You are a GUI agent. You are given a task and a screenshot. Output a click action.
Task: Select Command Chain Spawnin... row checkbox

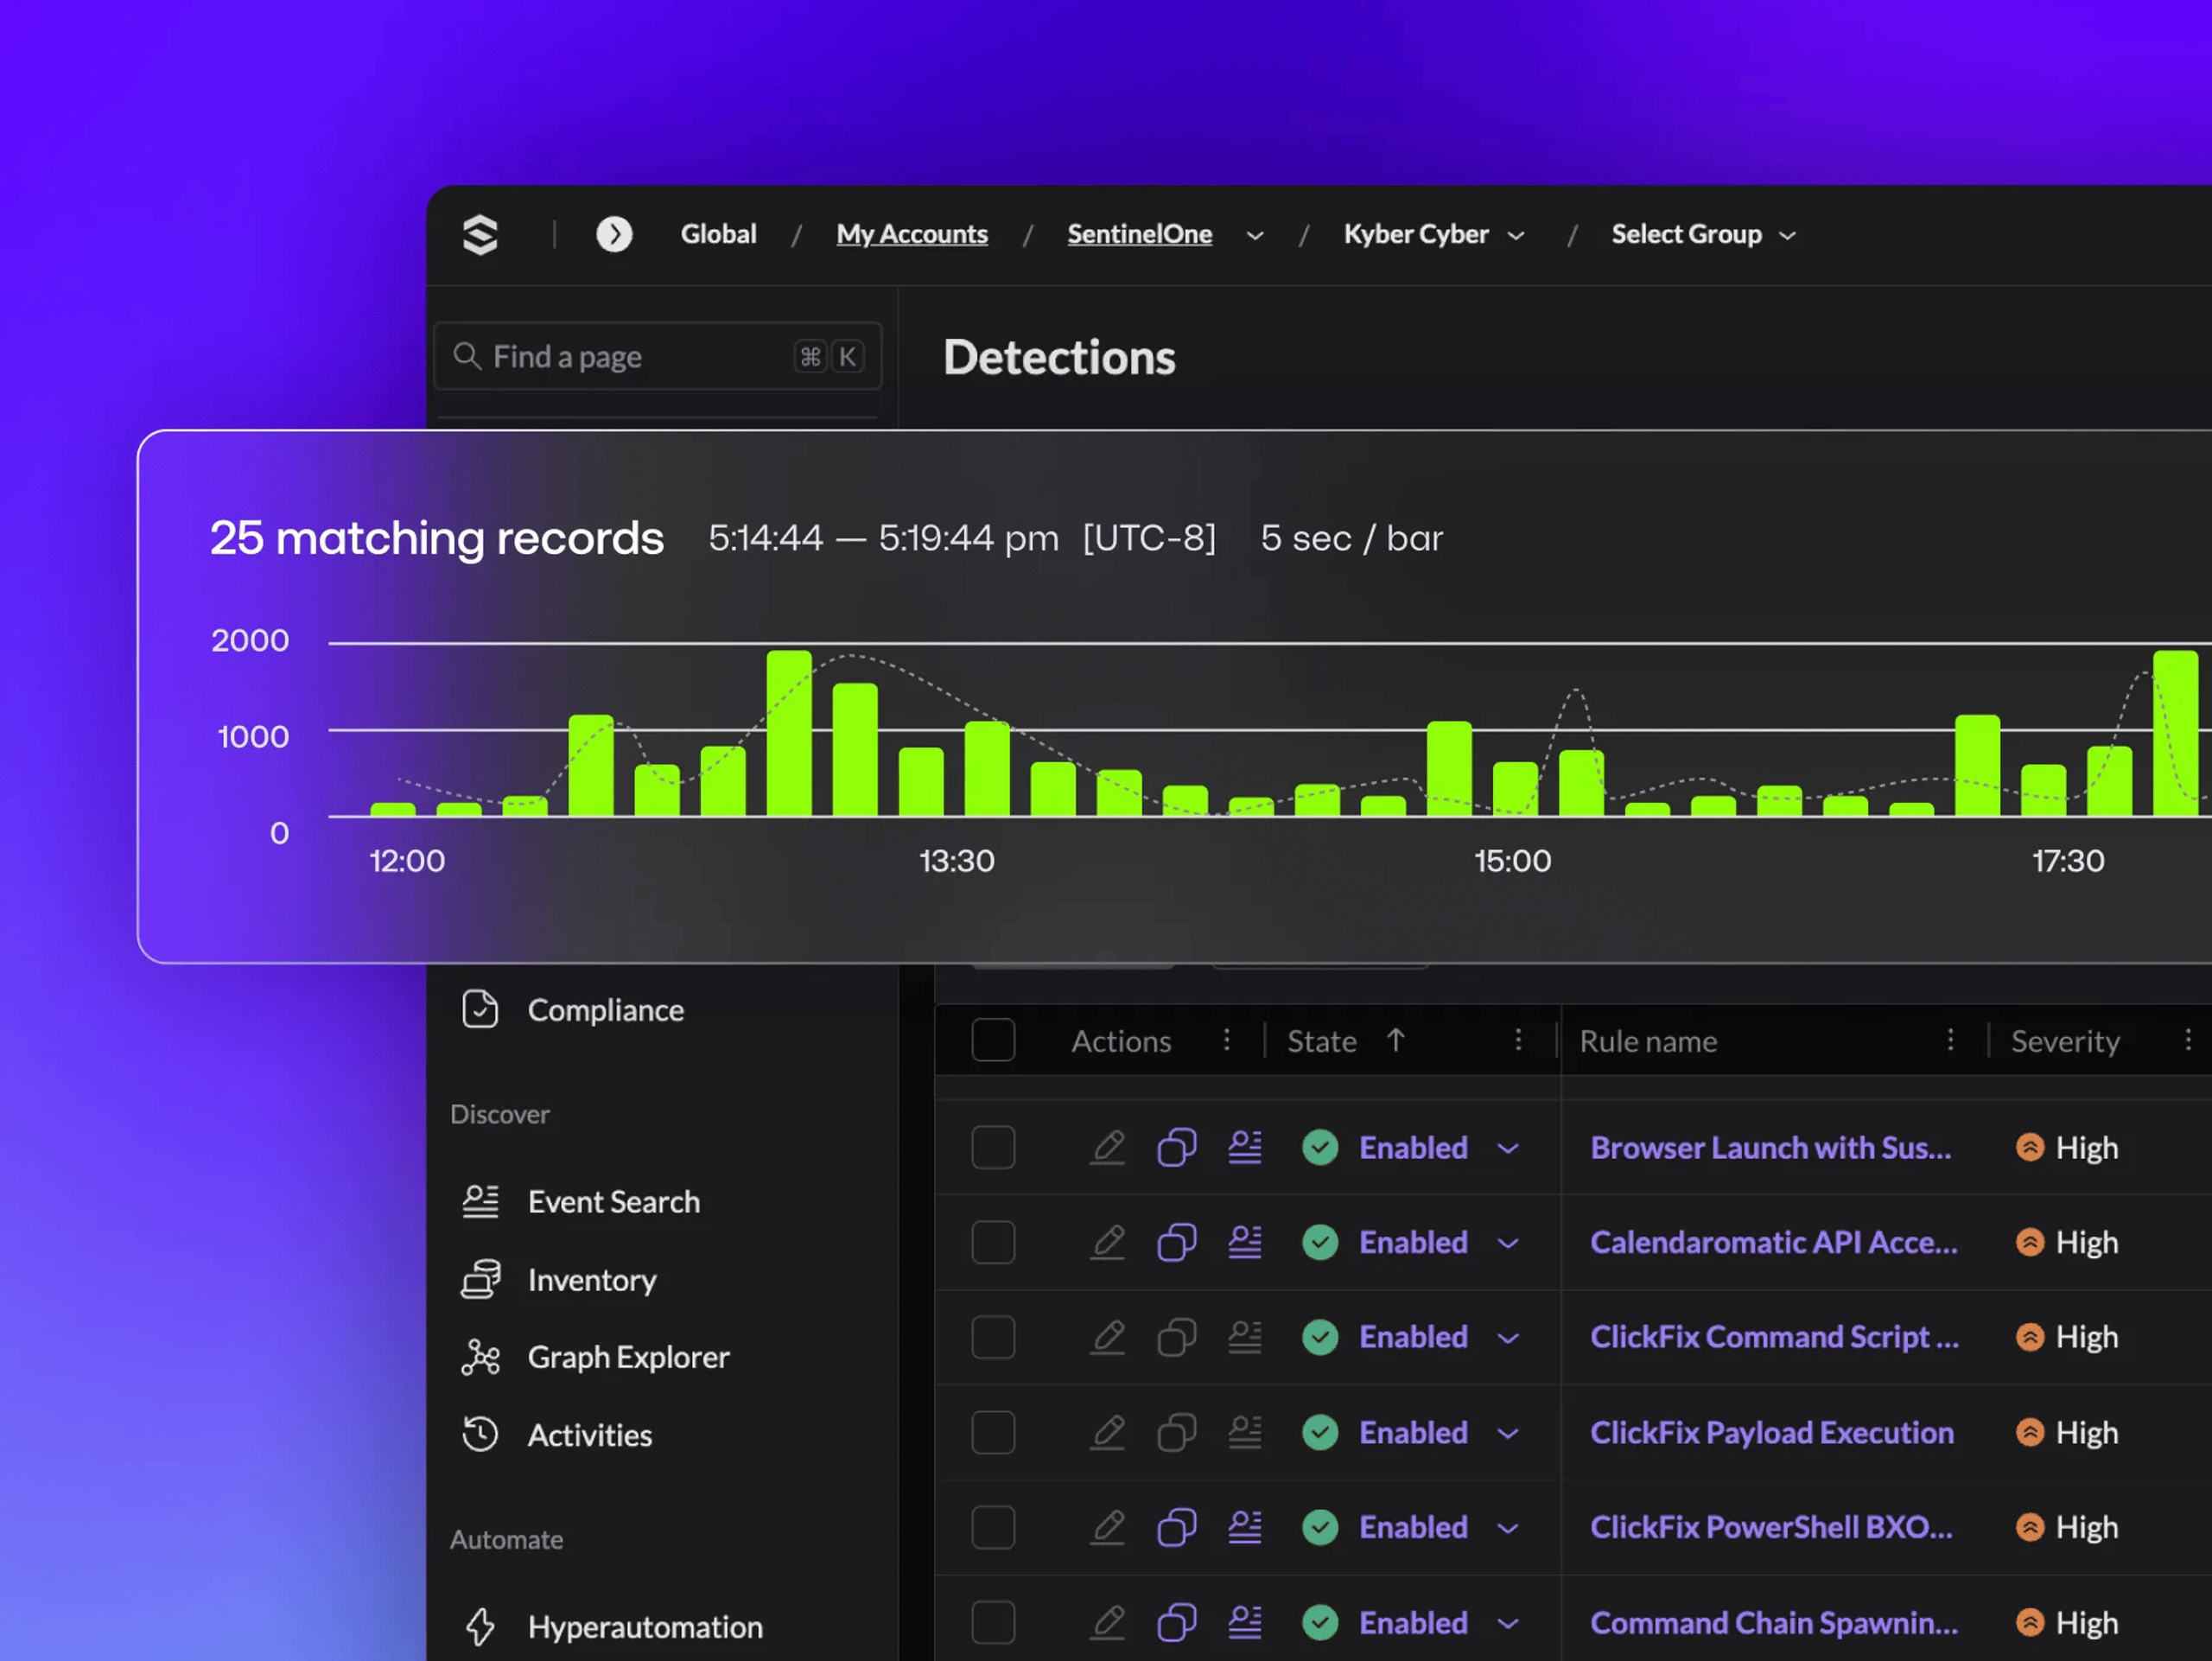pyautogui.click(x=993, y=1622)
